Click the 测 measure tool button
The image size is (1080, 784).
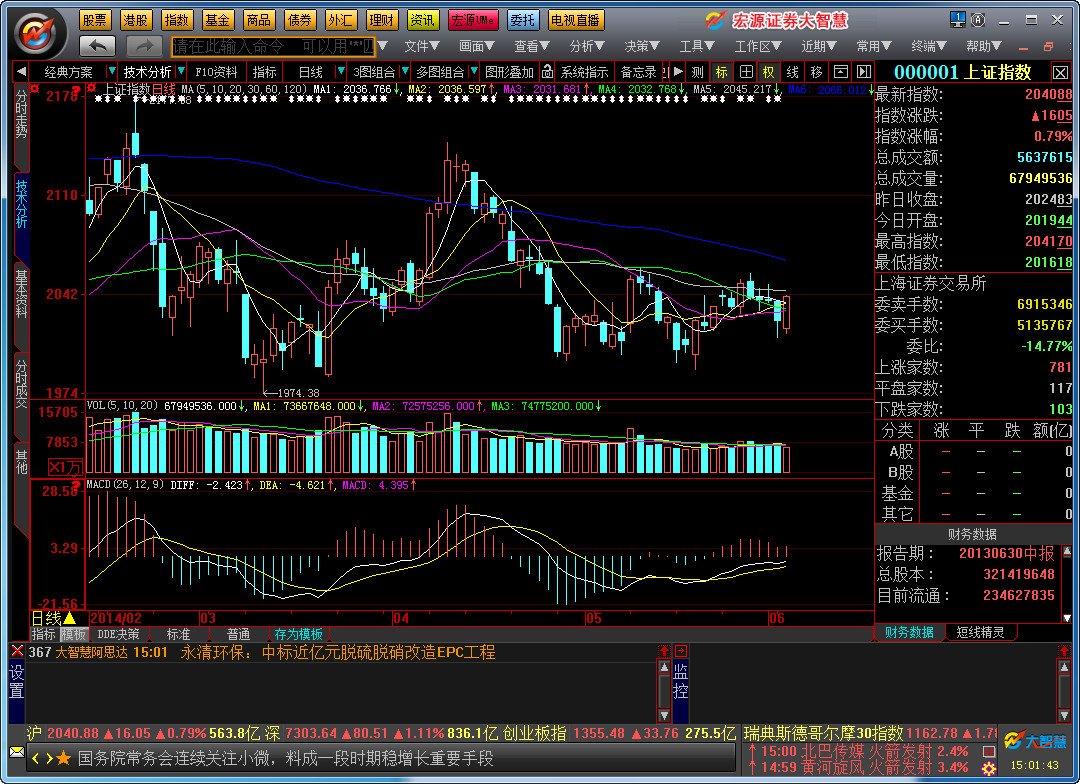coord(697,72)
